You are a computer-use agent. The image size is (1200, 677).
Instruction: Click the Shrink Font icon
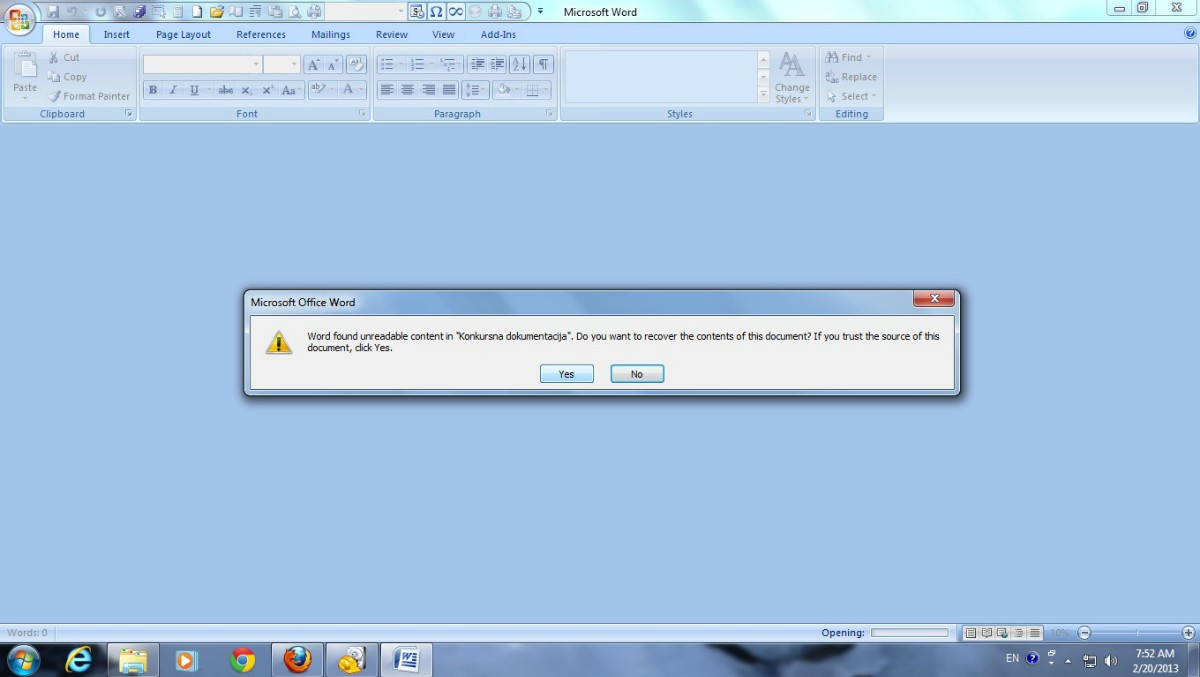tap(333, 64)
